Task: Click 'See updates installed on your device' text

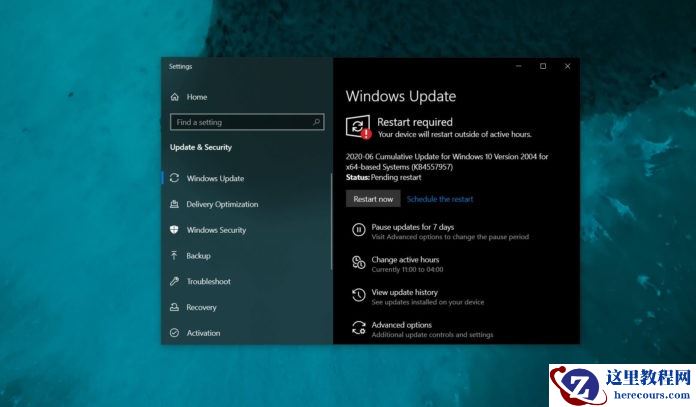Action: [x=428, y=302]
